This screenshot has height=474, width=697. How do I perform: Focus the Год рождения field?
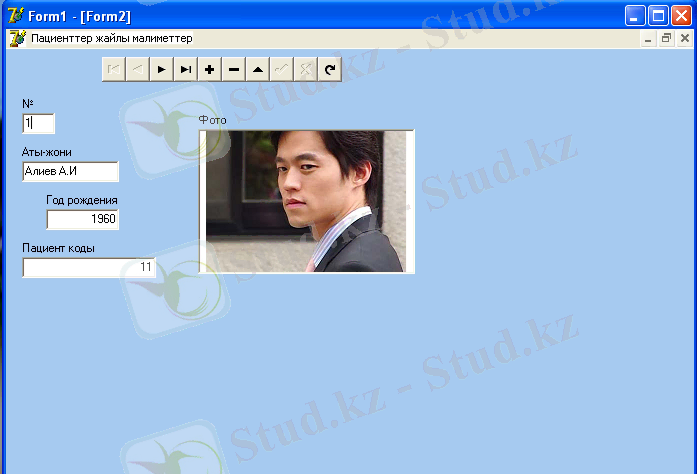click(82, 219)
